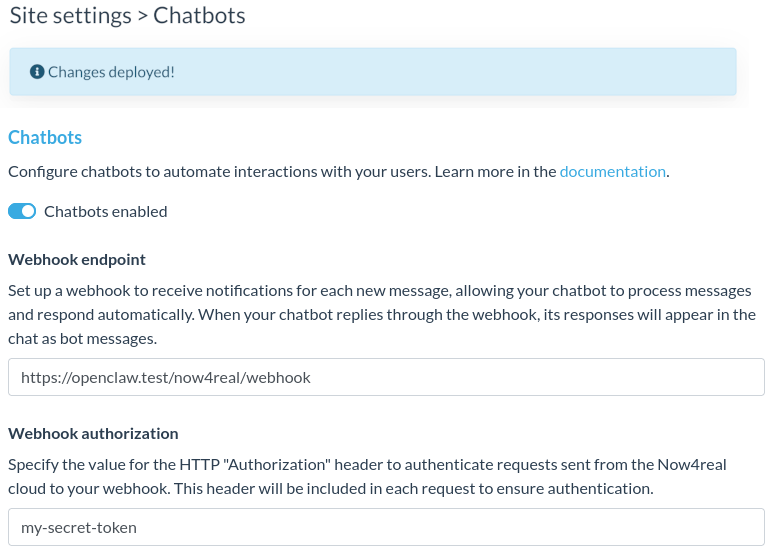Click the "Webhook endpoint" bold label
This screenshot has width=773, height=551.
pyautogui.click(x=77, y=260)
